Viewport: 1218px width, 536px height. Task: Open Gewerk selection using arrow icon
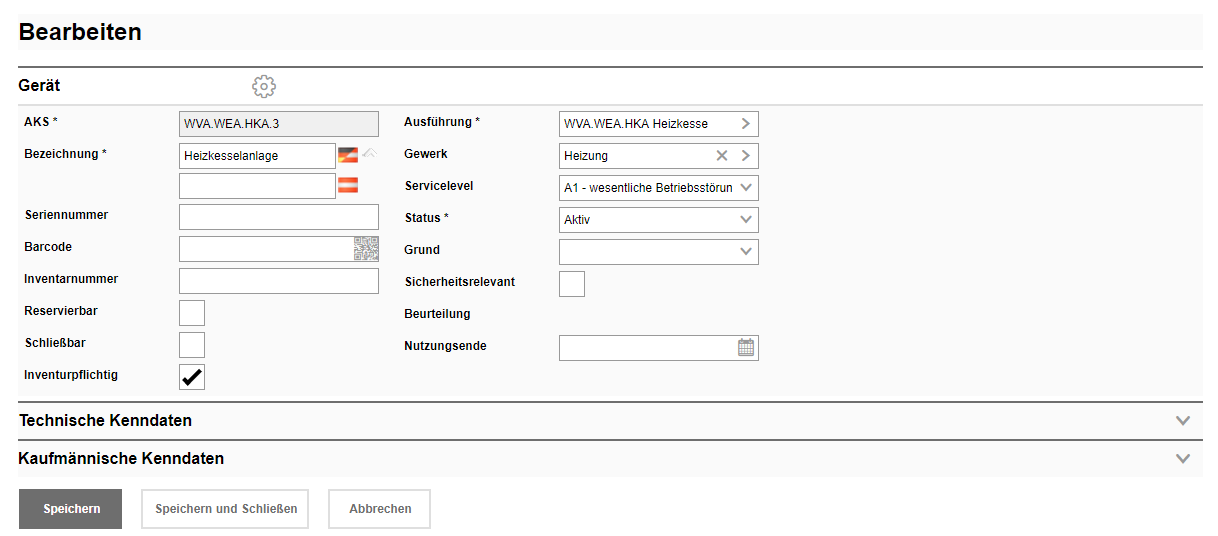[x=745, y=156]
